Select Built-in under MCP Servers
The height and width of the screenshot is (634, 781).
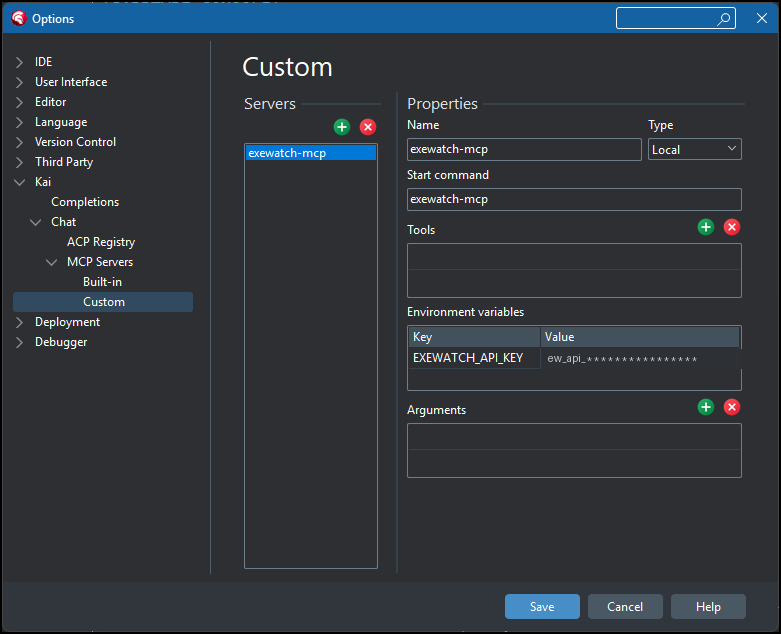pos(103,282)
